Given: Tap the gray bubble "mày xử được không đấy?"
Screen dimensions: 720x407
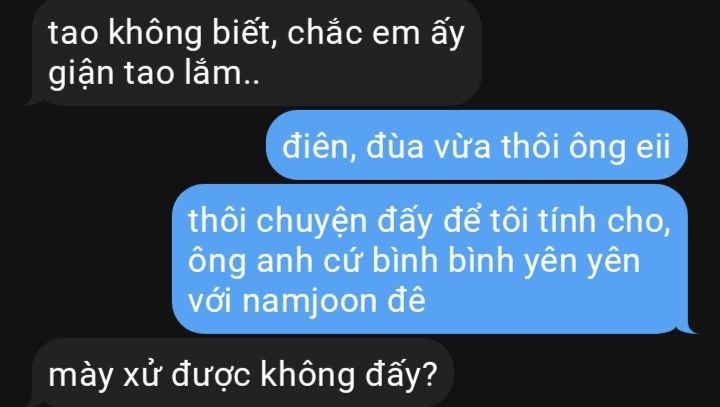Looking at the screenshot, I should [243, 373].
